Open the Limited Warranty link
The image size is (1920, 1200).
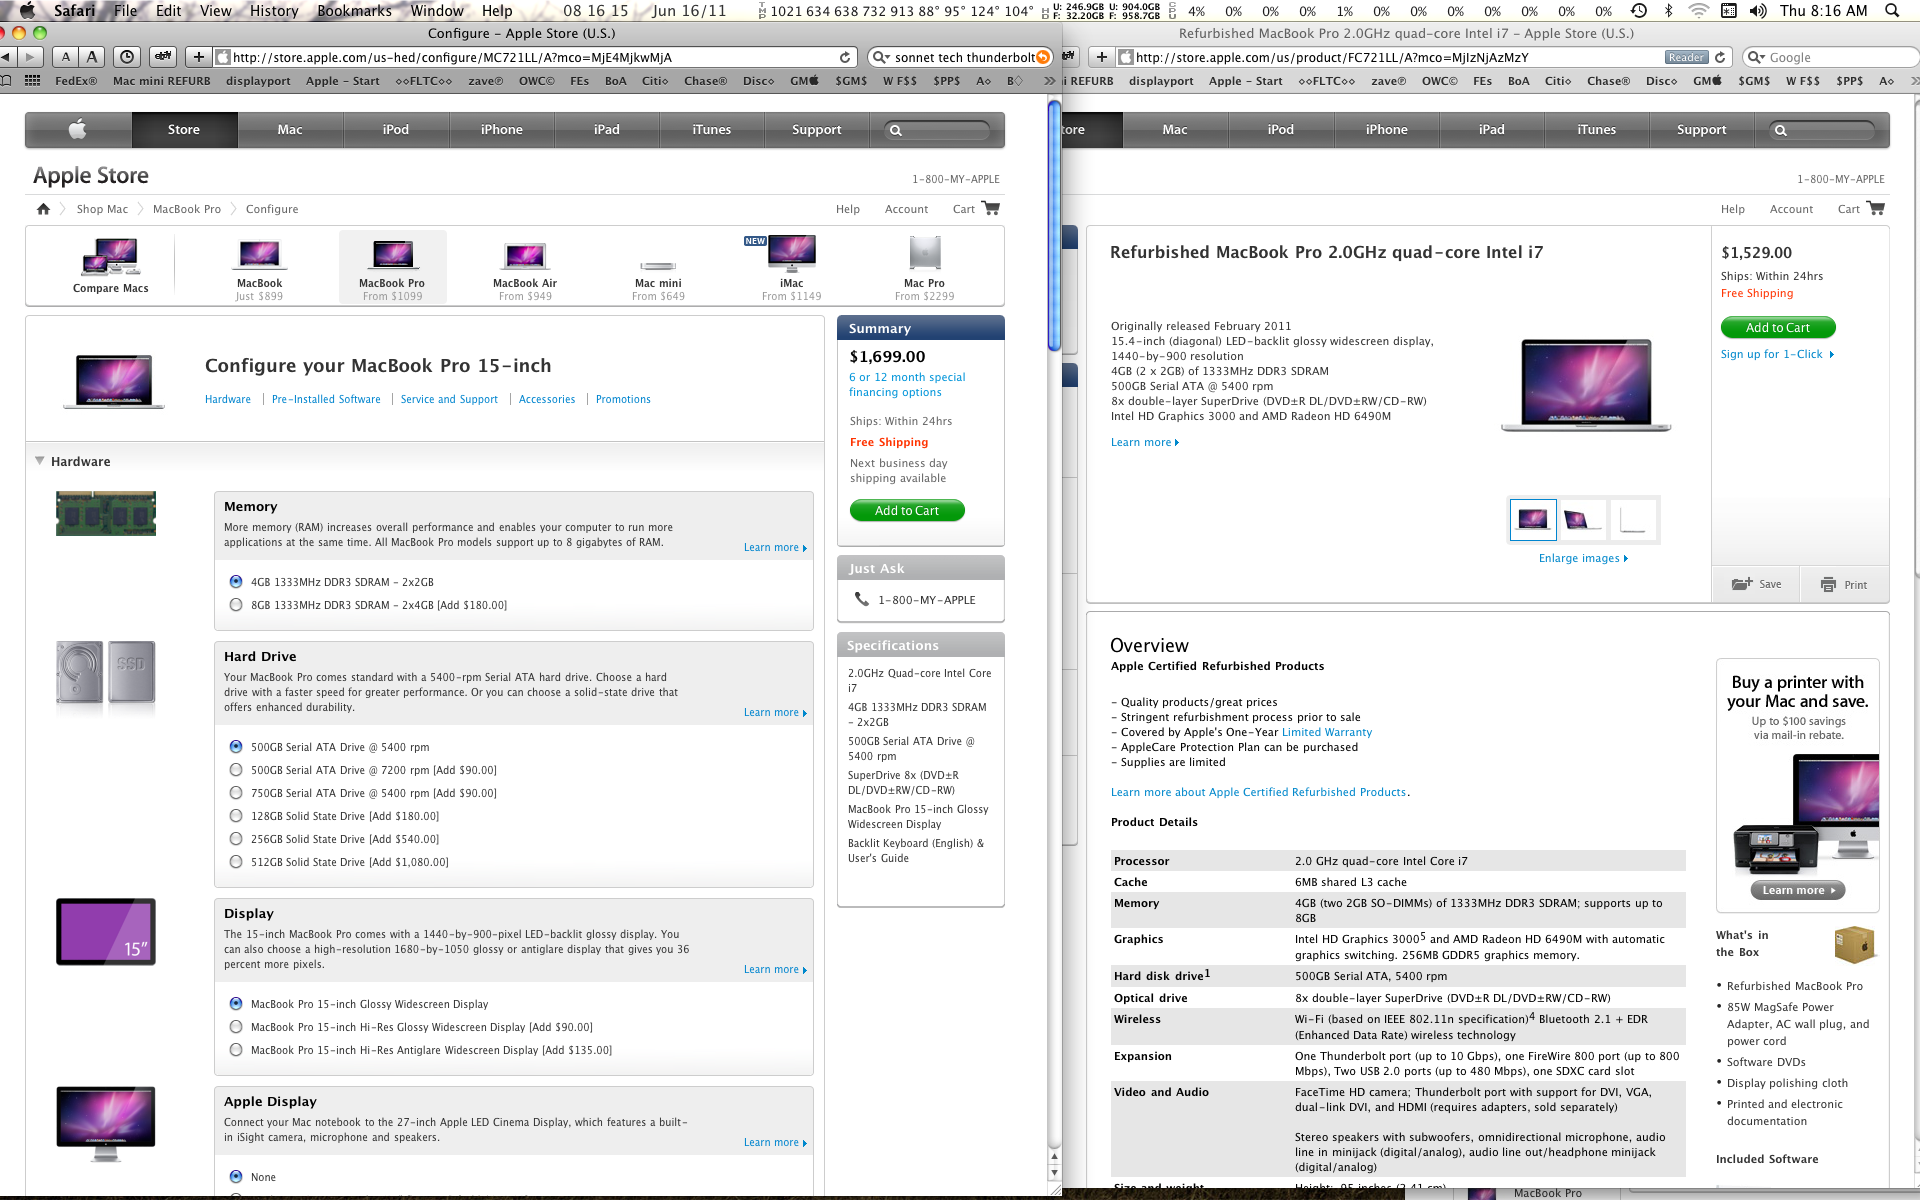click(1327, 732)
